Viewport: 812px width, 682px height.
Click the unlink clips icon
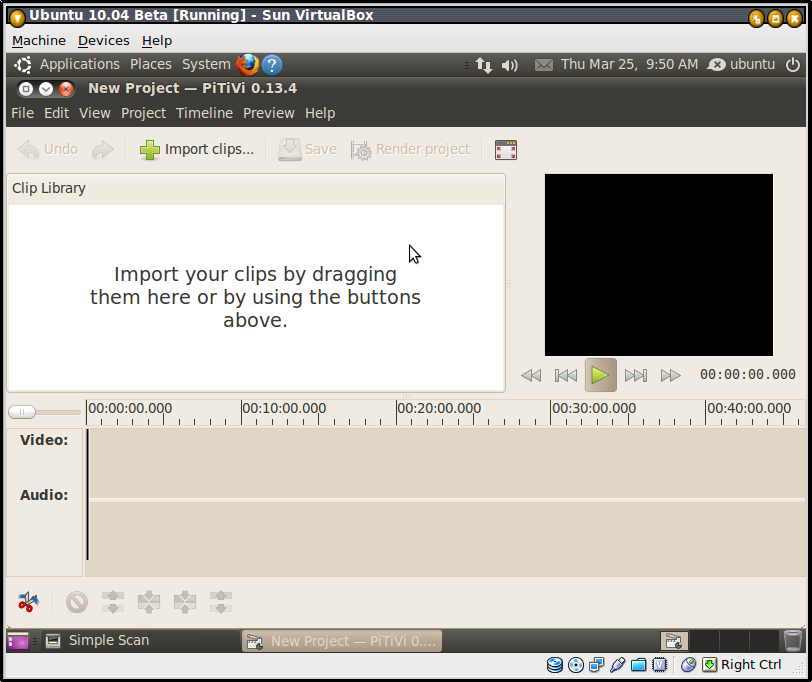(113, 602)
